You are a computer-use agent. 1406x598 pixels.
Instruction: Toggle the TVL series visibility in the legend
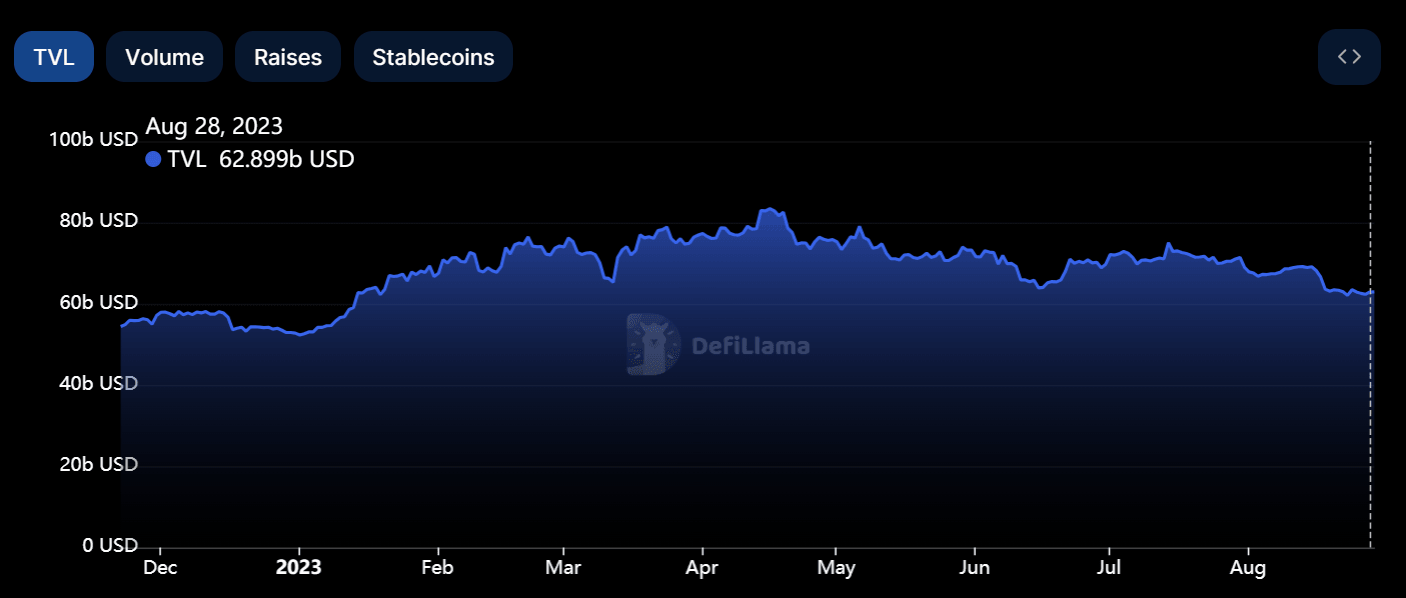tap(153, 159)
